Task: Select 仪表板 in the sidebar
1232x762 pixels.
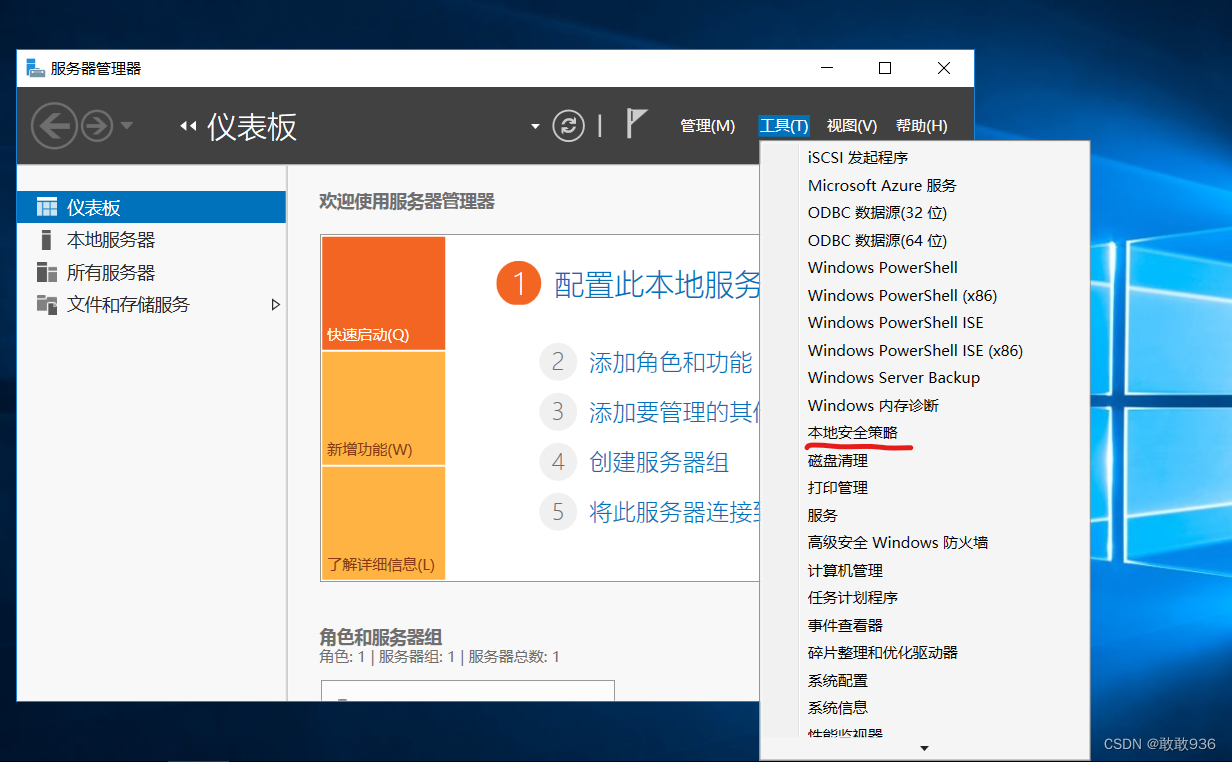Action: (152, 207)
